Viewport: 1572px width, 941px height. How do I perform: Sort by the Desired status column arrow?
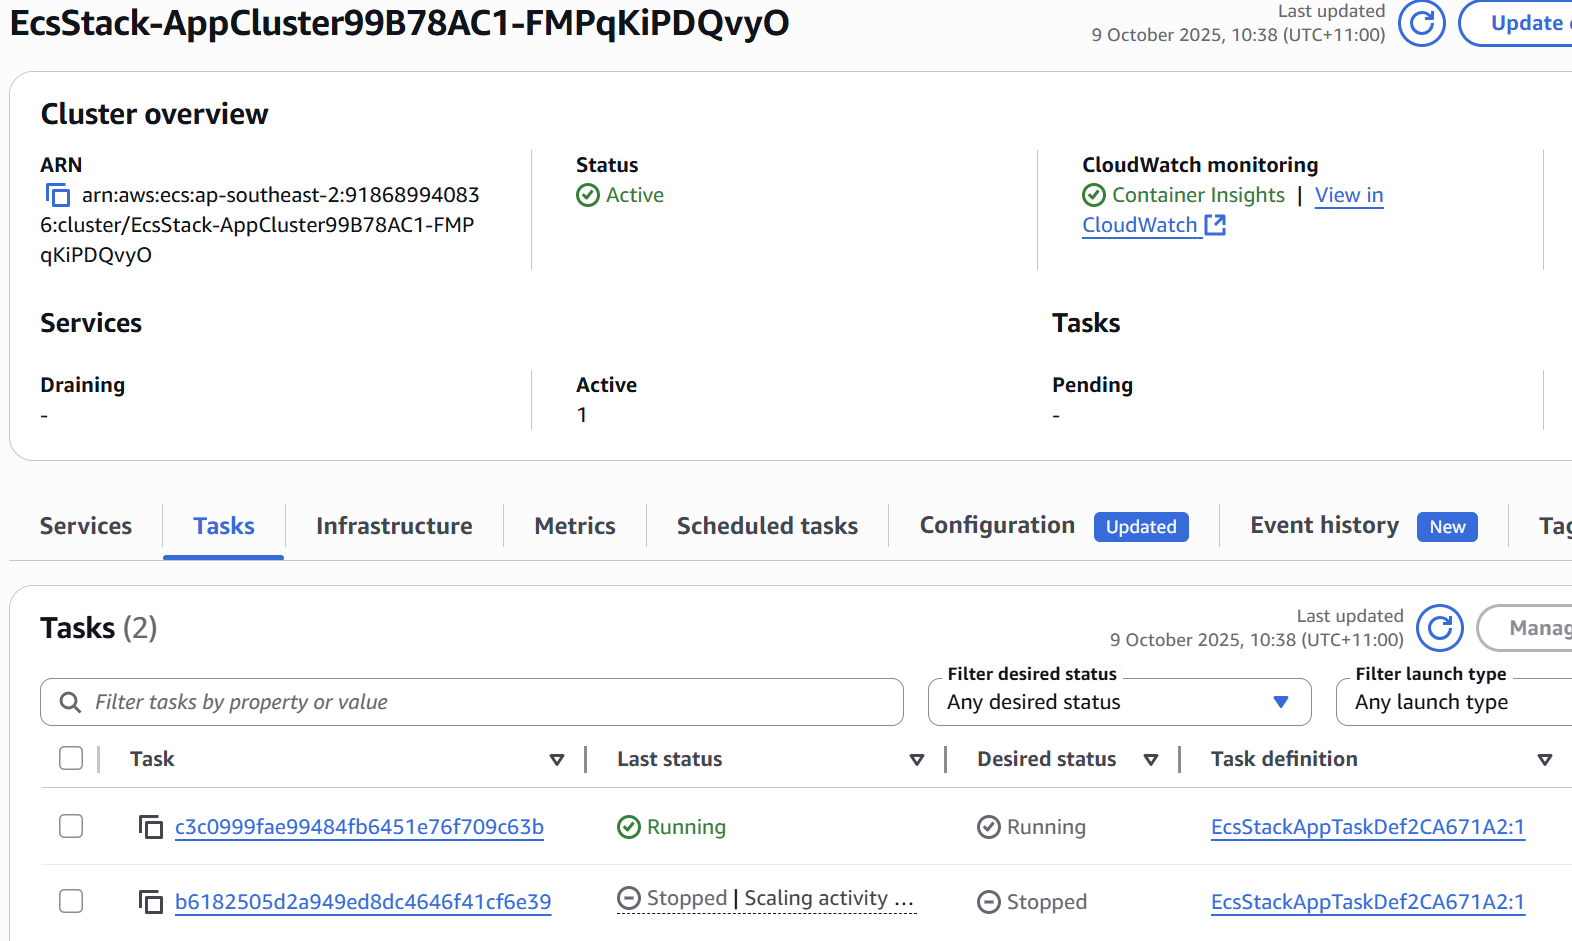pos(1150,760)
